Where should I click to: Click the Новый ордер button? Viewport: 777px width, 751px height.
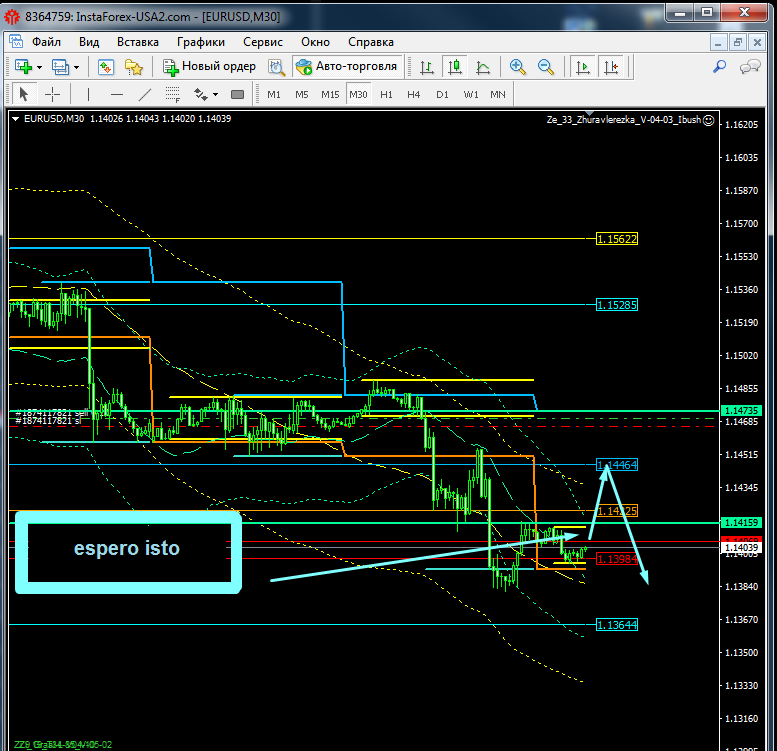pyautogui.click(x=210, y=67)
